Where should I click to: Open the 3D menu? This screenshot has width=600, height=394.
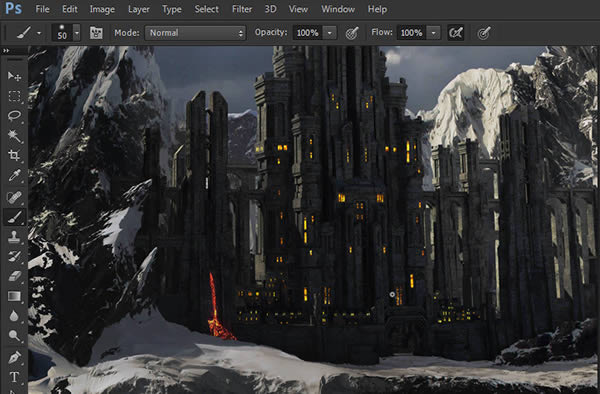click(x=271, y=9)
